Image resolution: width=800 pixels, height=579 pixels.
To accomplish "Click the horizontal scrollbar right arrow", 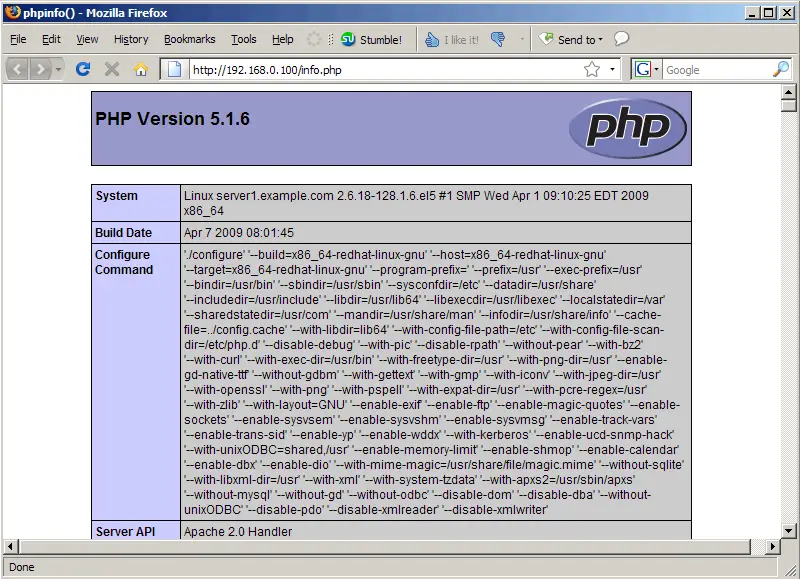I will tap(772, 546).
